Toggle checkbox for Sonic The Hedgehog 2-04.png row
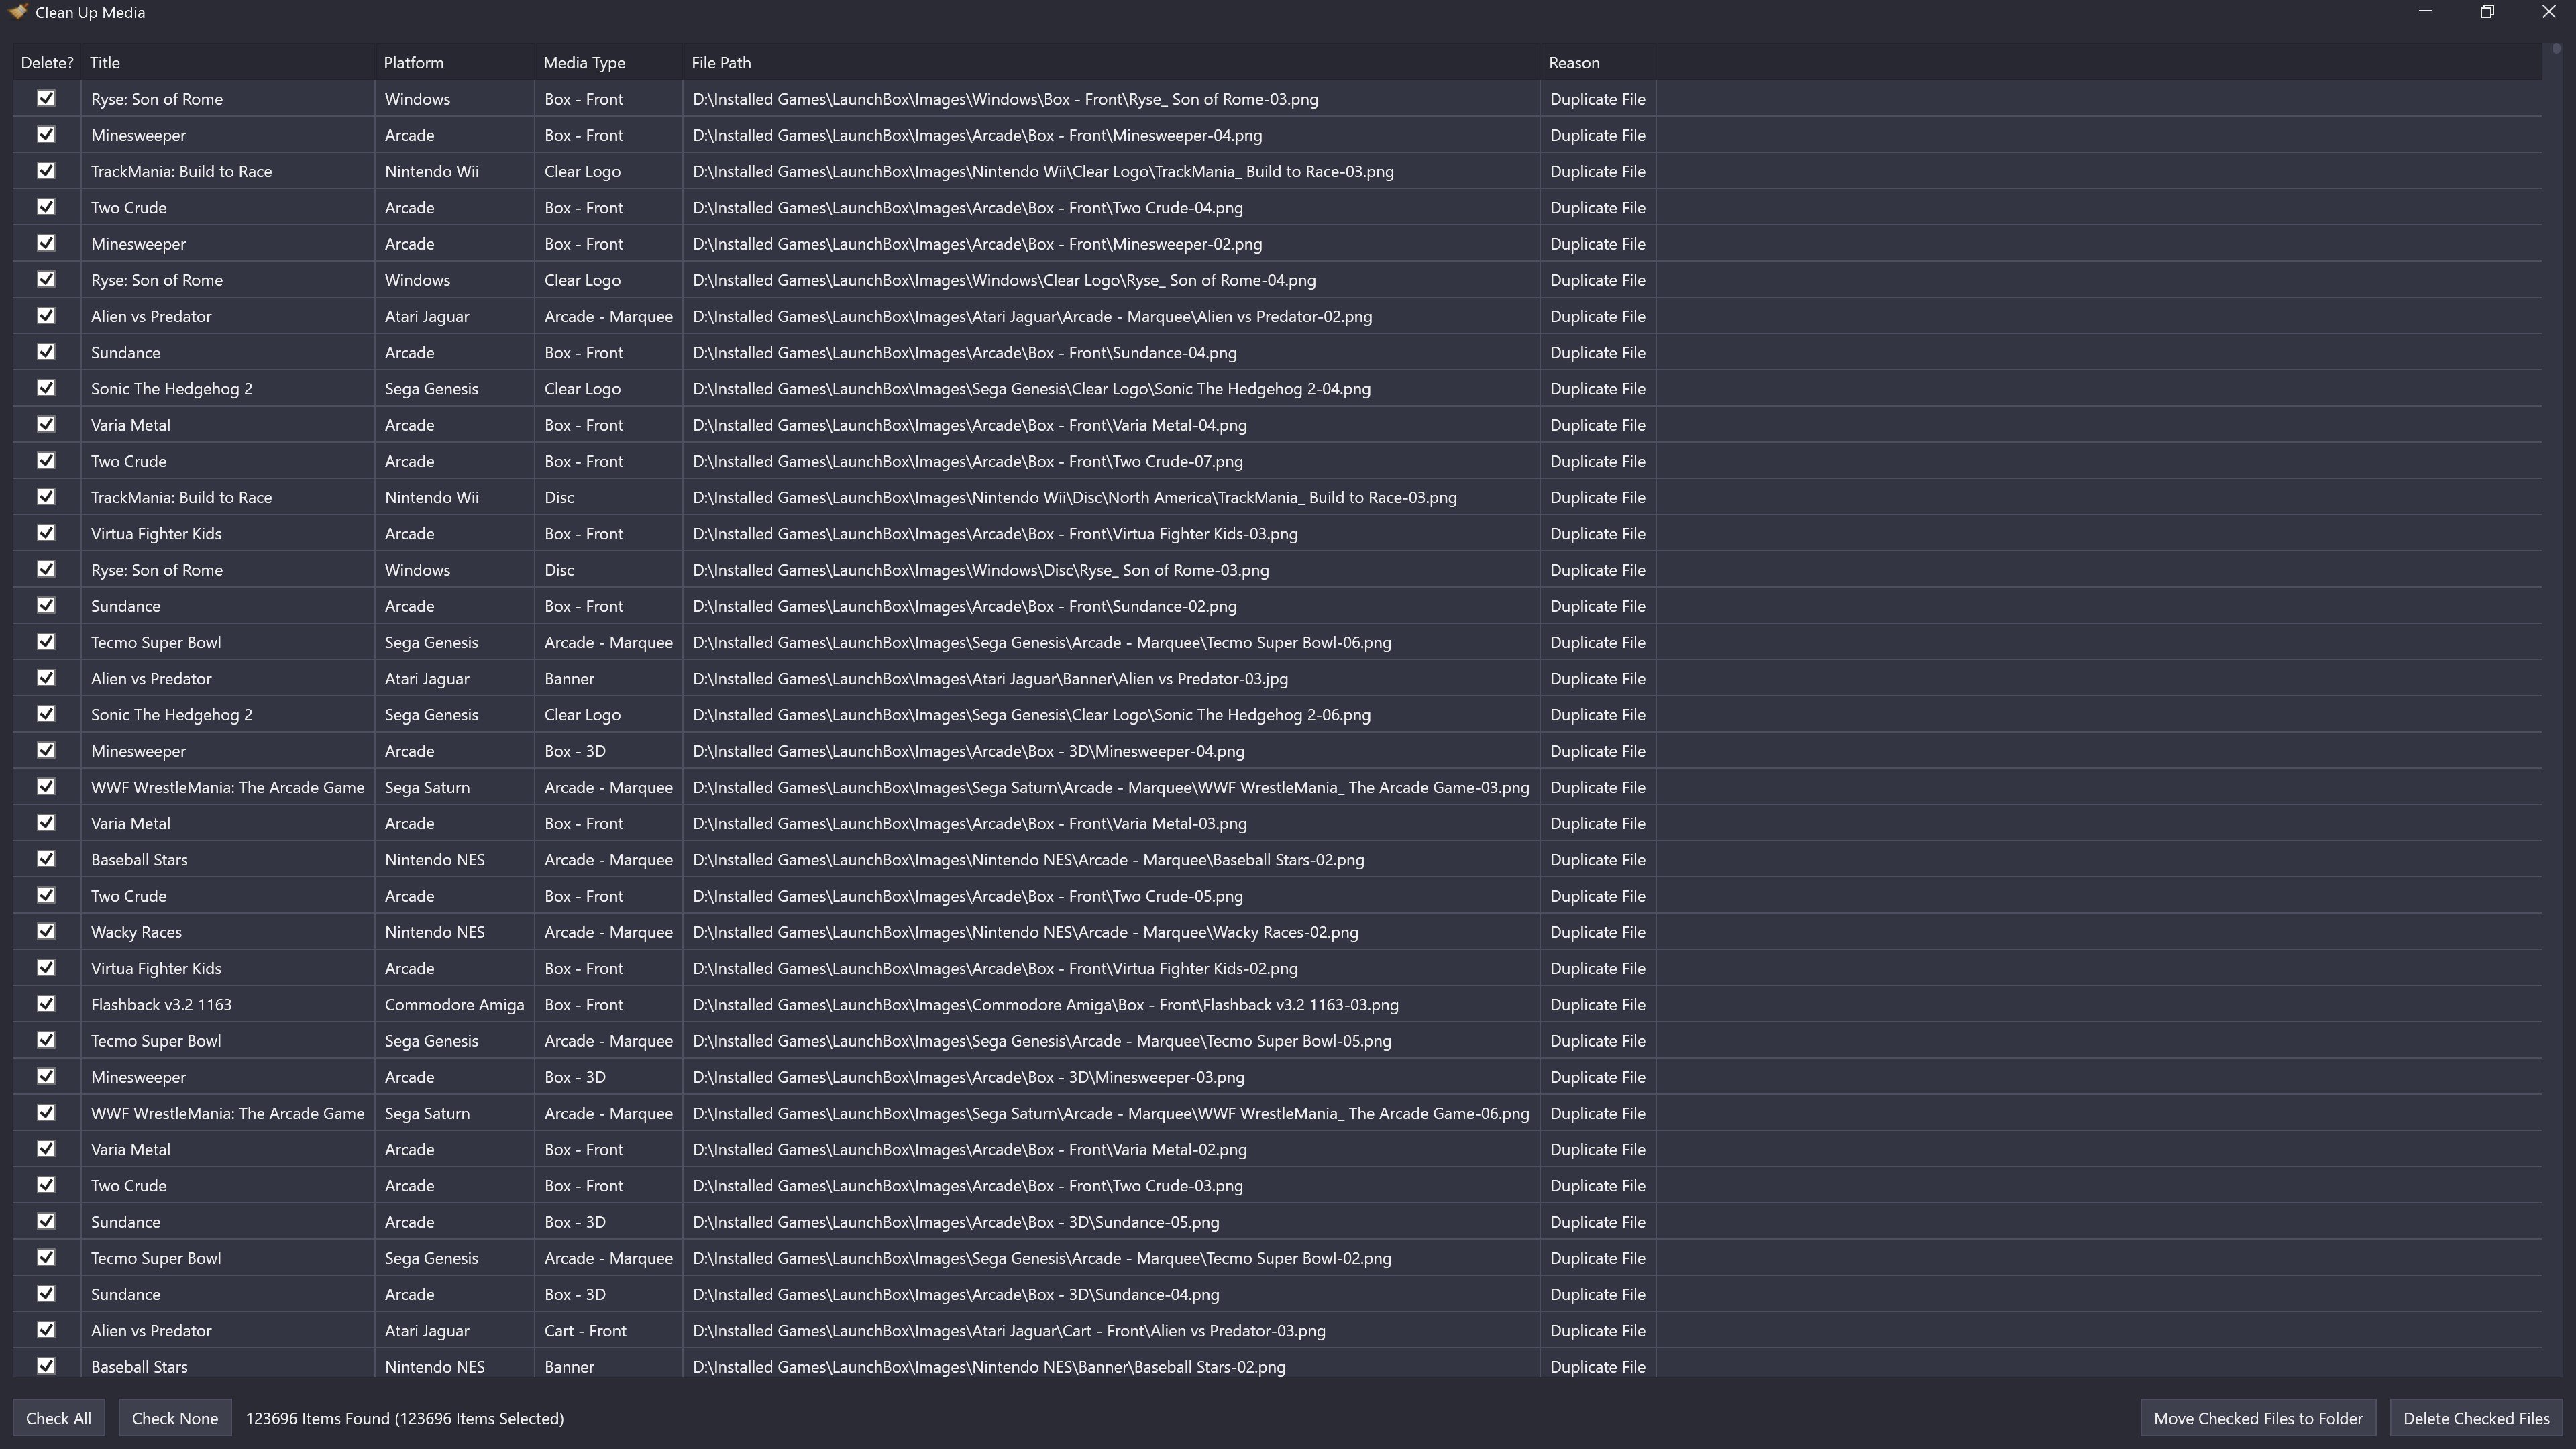 tap(46, 388)
